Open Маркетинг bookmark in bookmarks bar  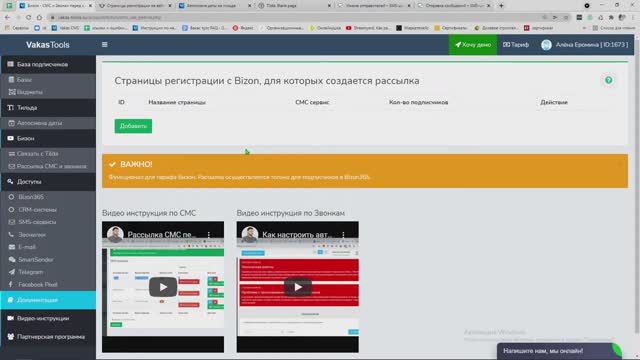coord(412,28)
